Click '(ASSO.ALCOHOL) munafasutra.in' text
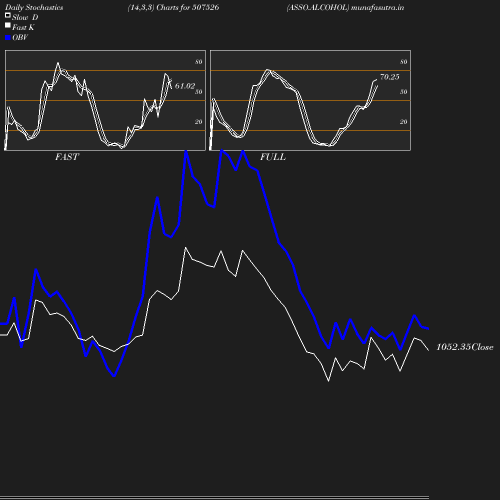 [x=345, y=8]
